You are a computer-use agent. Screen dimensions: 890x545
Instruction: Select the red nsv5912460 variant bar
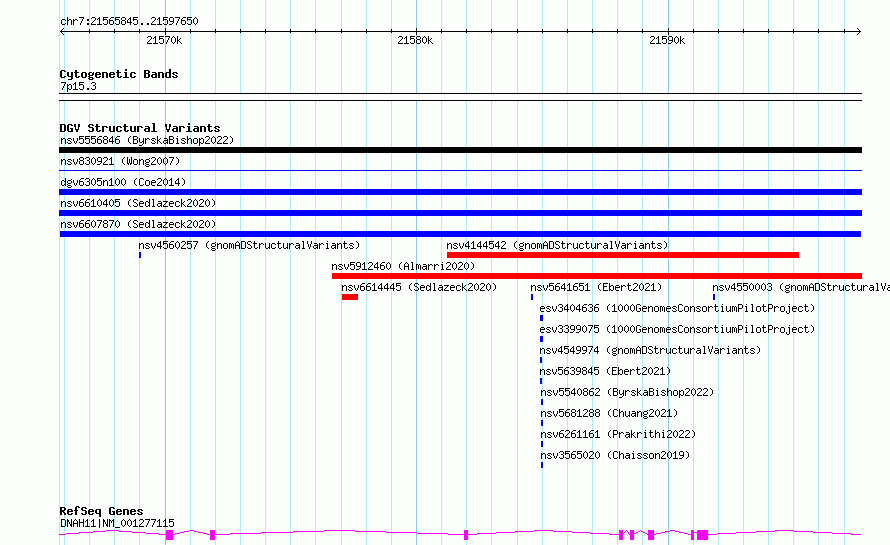coord(597,276)
